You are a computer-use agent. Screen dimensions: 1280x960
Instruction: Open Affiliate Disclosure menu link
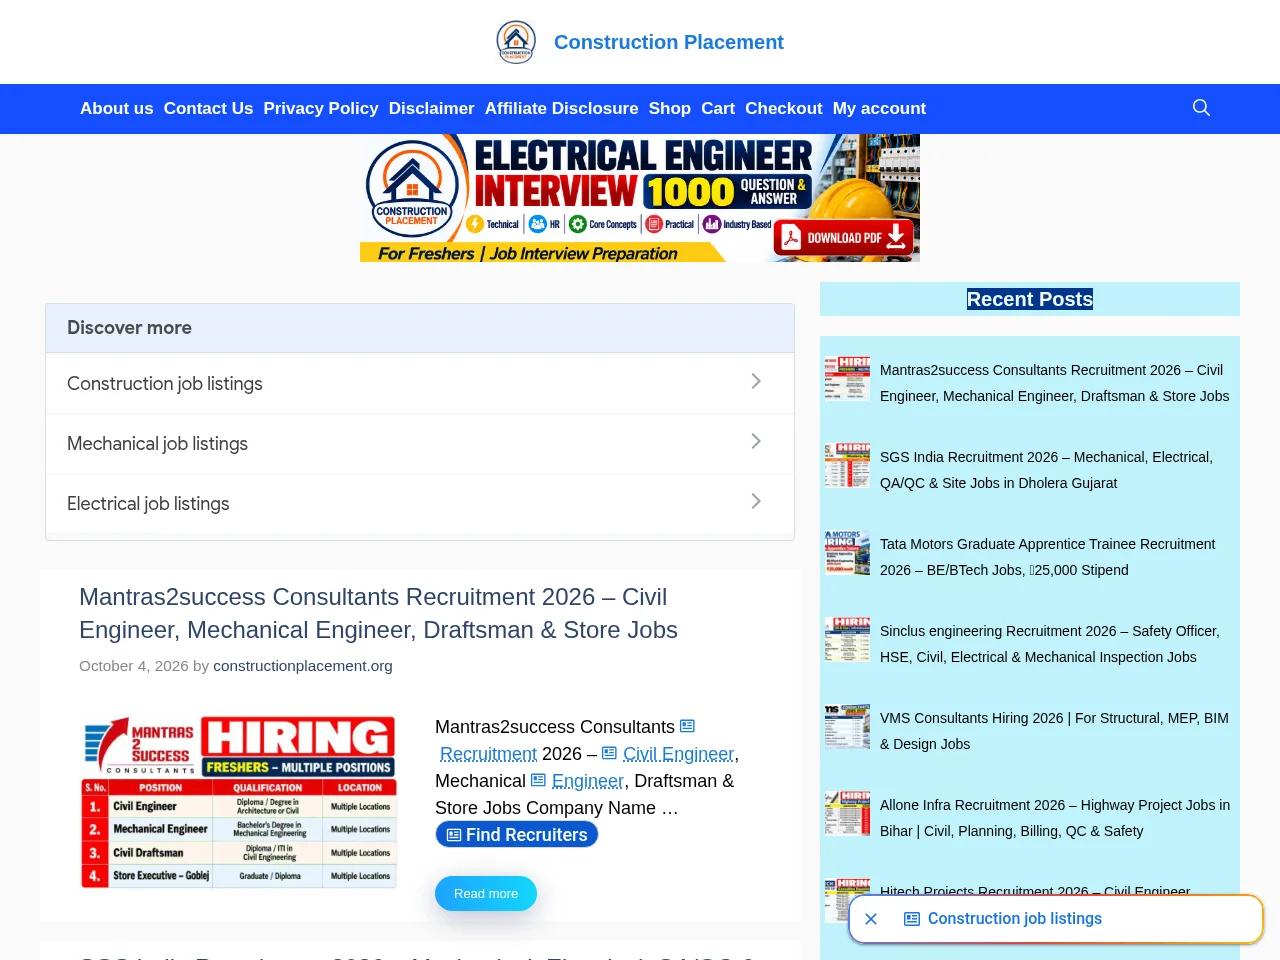tap(561, 108)
